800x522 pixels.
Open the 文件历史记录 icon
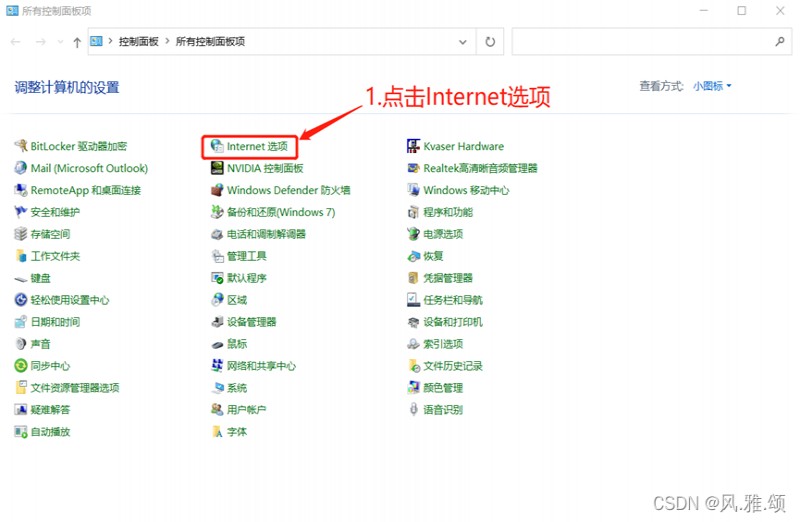[413, 365]
